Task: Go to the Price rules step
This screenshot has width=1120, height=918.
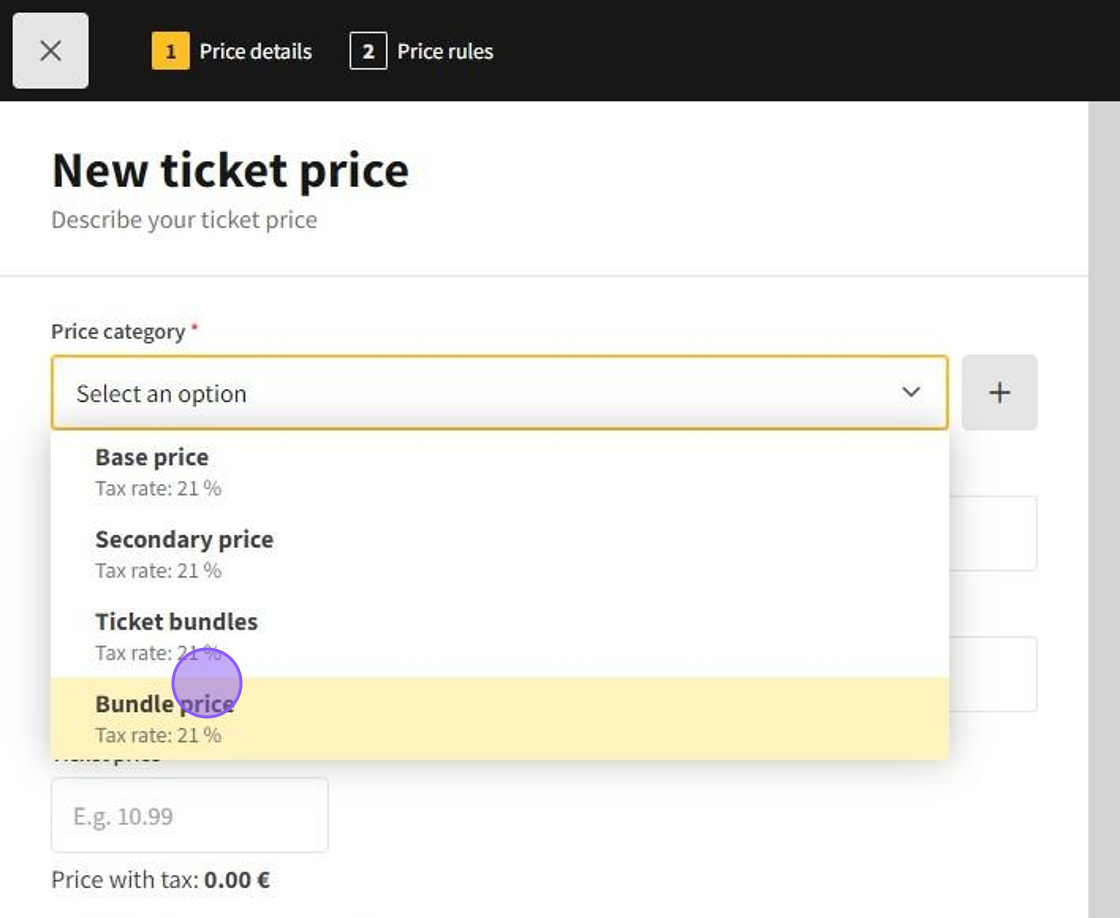Action: point(445,51)
